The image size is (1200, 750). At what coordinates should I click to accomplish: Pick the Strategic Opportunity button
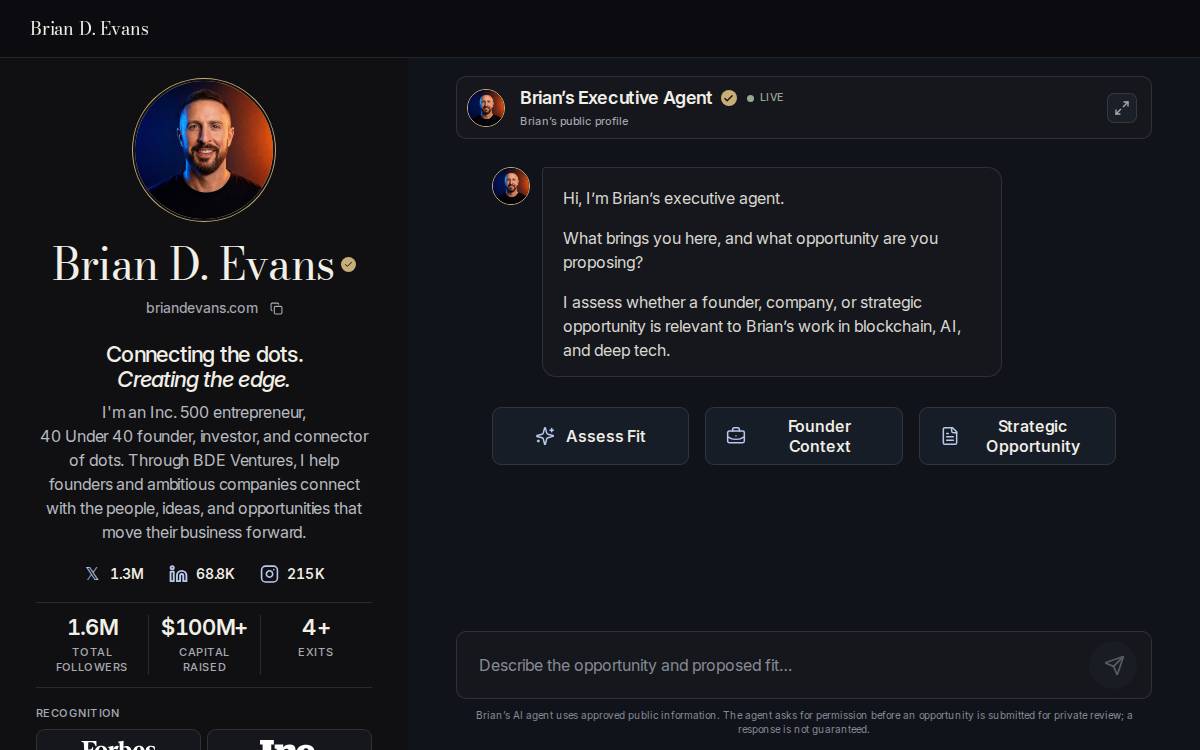coord(1017,436)
